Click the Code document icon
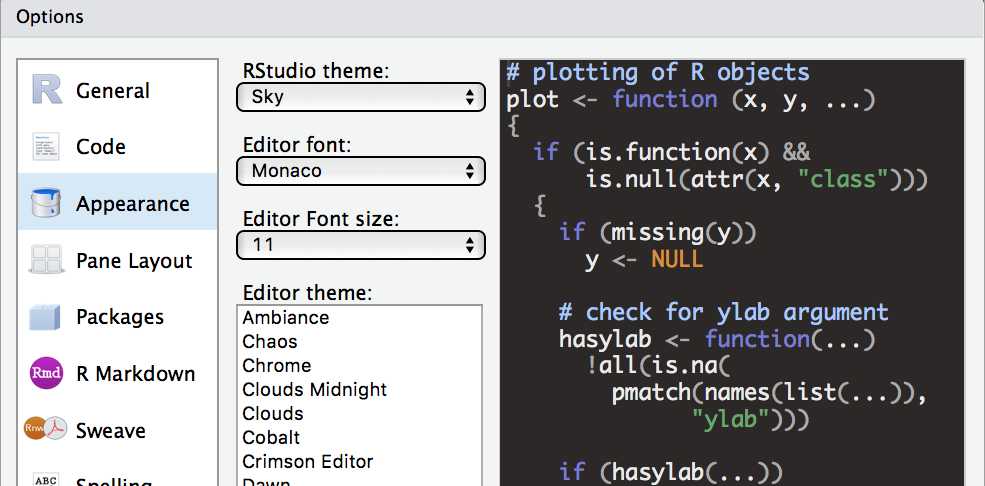This screenshot has height=486, width=985. point(47,147)
